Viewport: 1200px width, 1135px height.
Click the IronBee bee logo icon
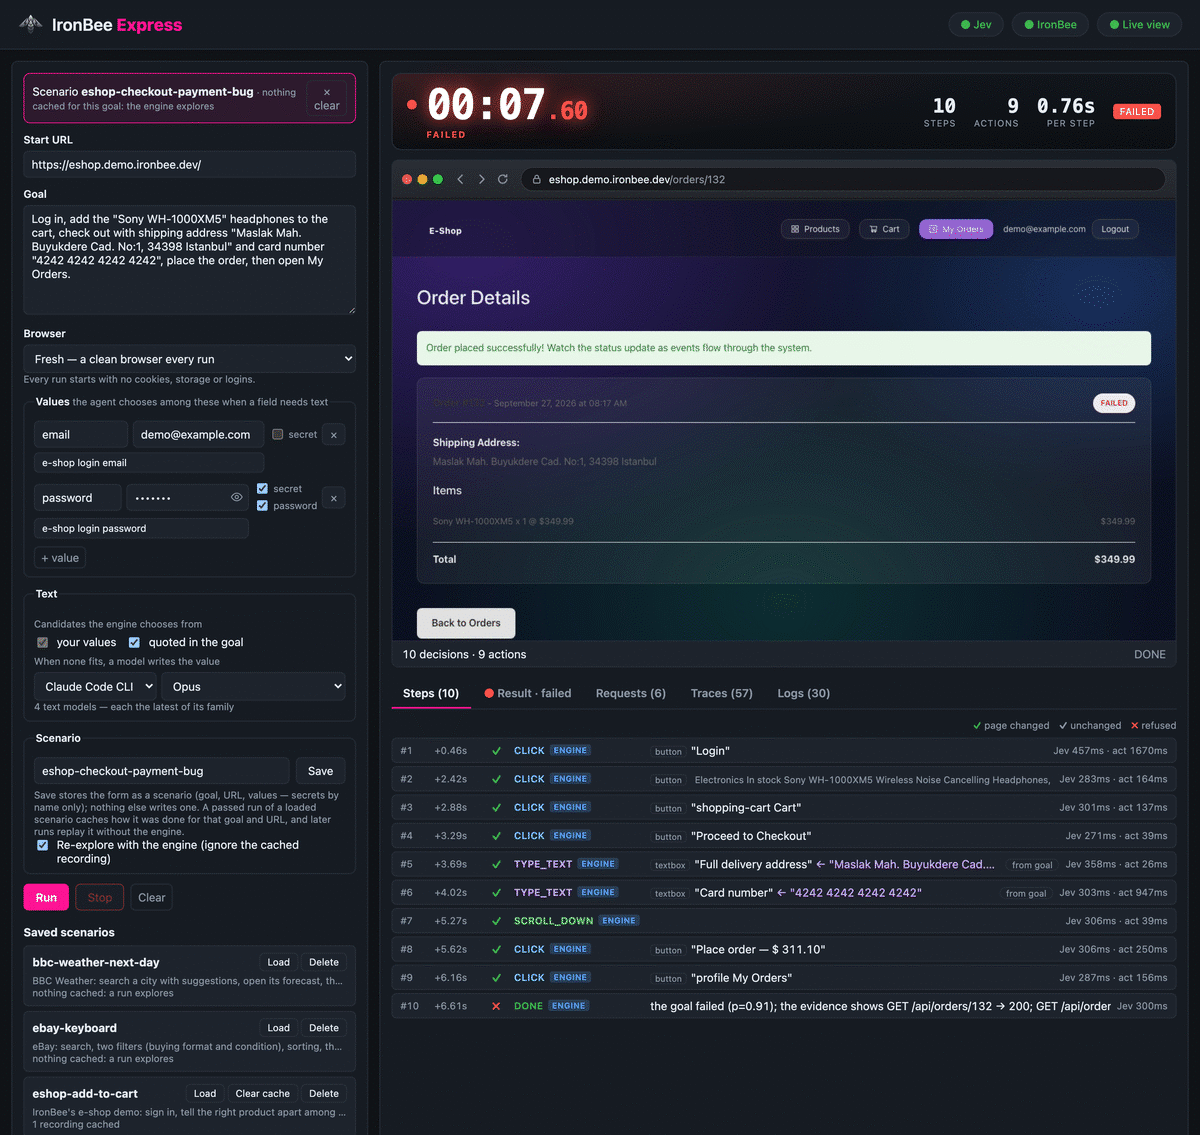point(31,24)
